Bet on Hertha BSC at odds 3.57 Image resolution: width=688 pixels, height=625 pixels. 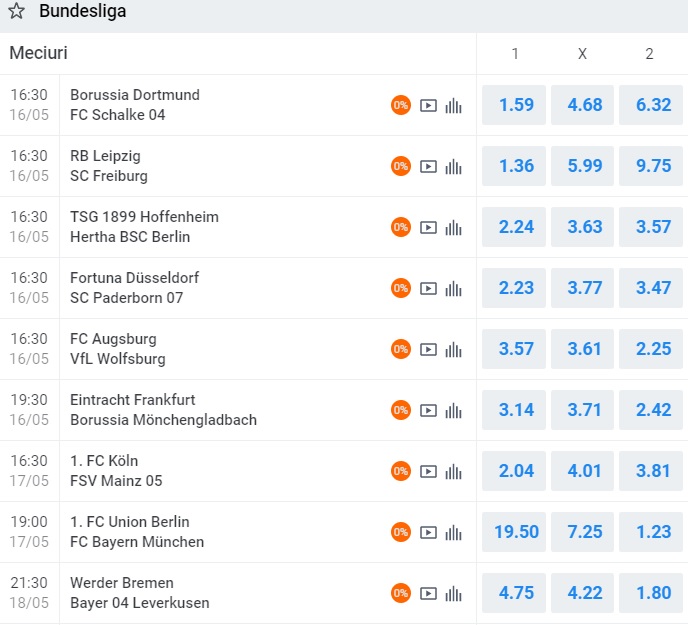pyautogui.click(x=650, y=227)
